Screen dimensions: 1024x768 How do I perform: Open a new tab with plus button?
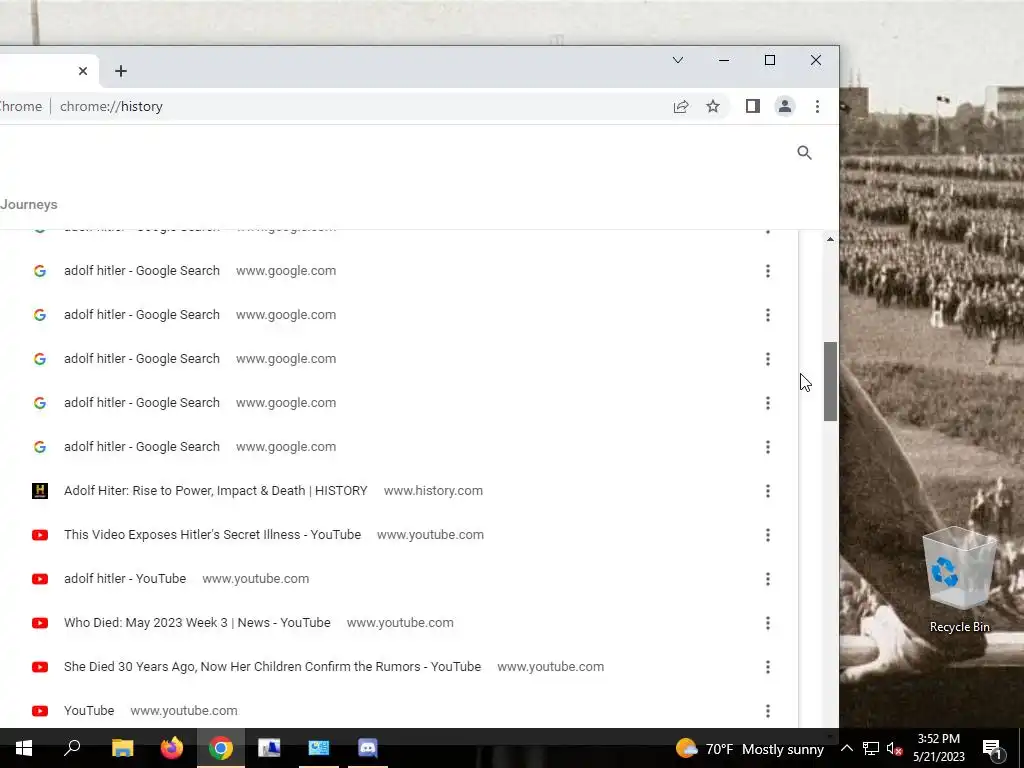(121, 71)
